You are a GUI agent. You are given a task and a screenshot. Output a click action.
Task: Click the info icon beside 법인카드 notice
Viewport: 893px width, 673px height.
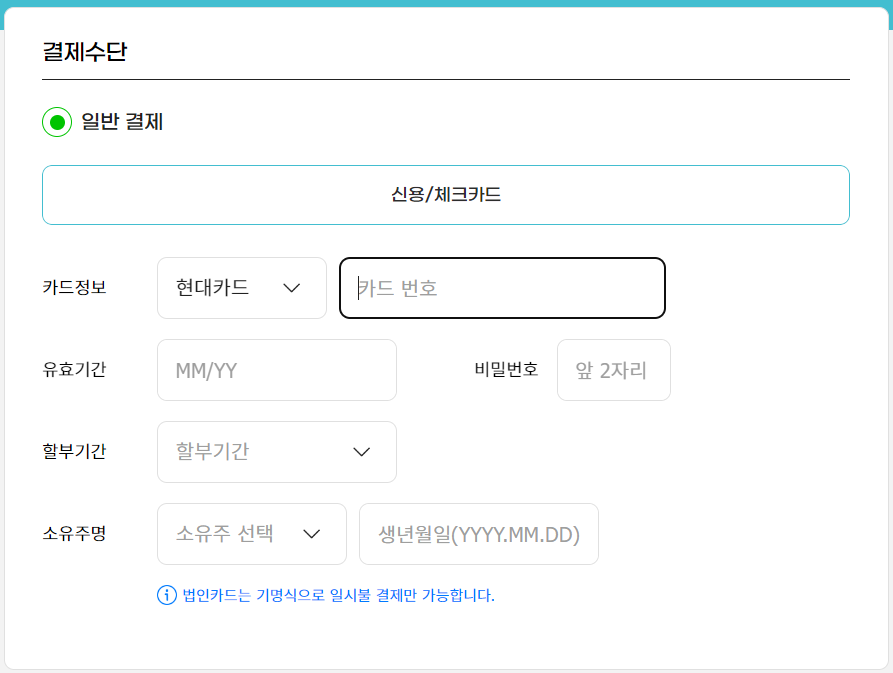[x=167, y=596]
